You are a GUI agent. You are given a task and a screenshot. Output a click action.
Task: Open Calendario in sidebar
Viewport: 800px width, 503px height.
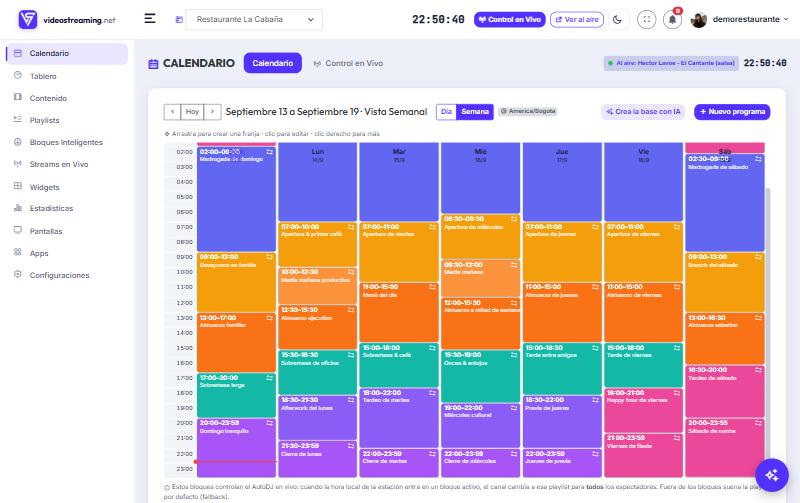67,54
